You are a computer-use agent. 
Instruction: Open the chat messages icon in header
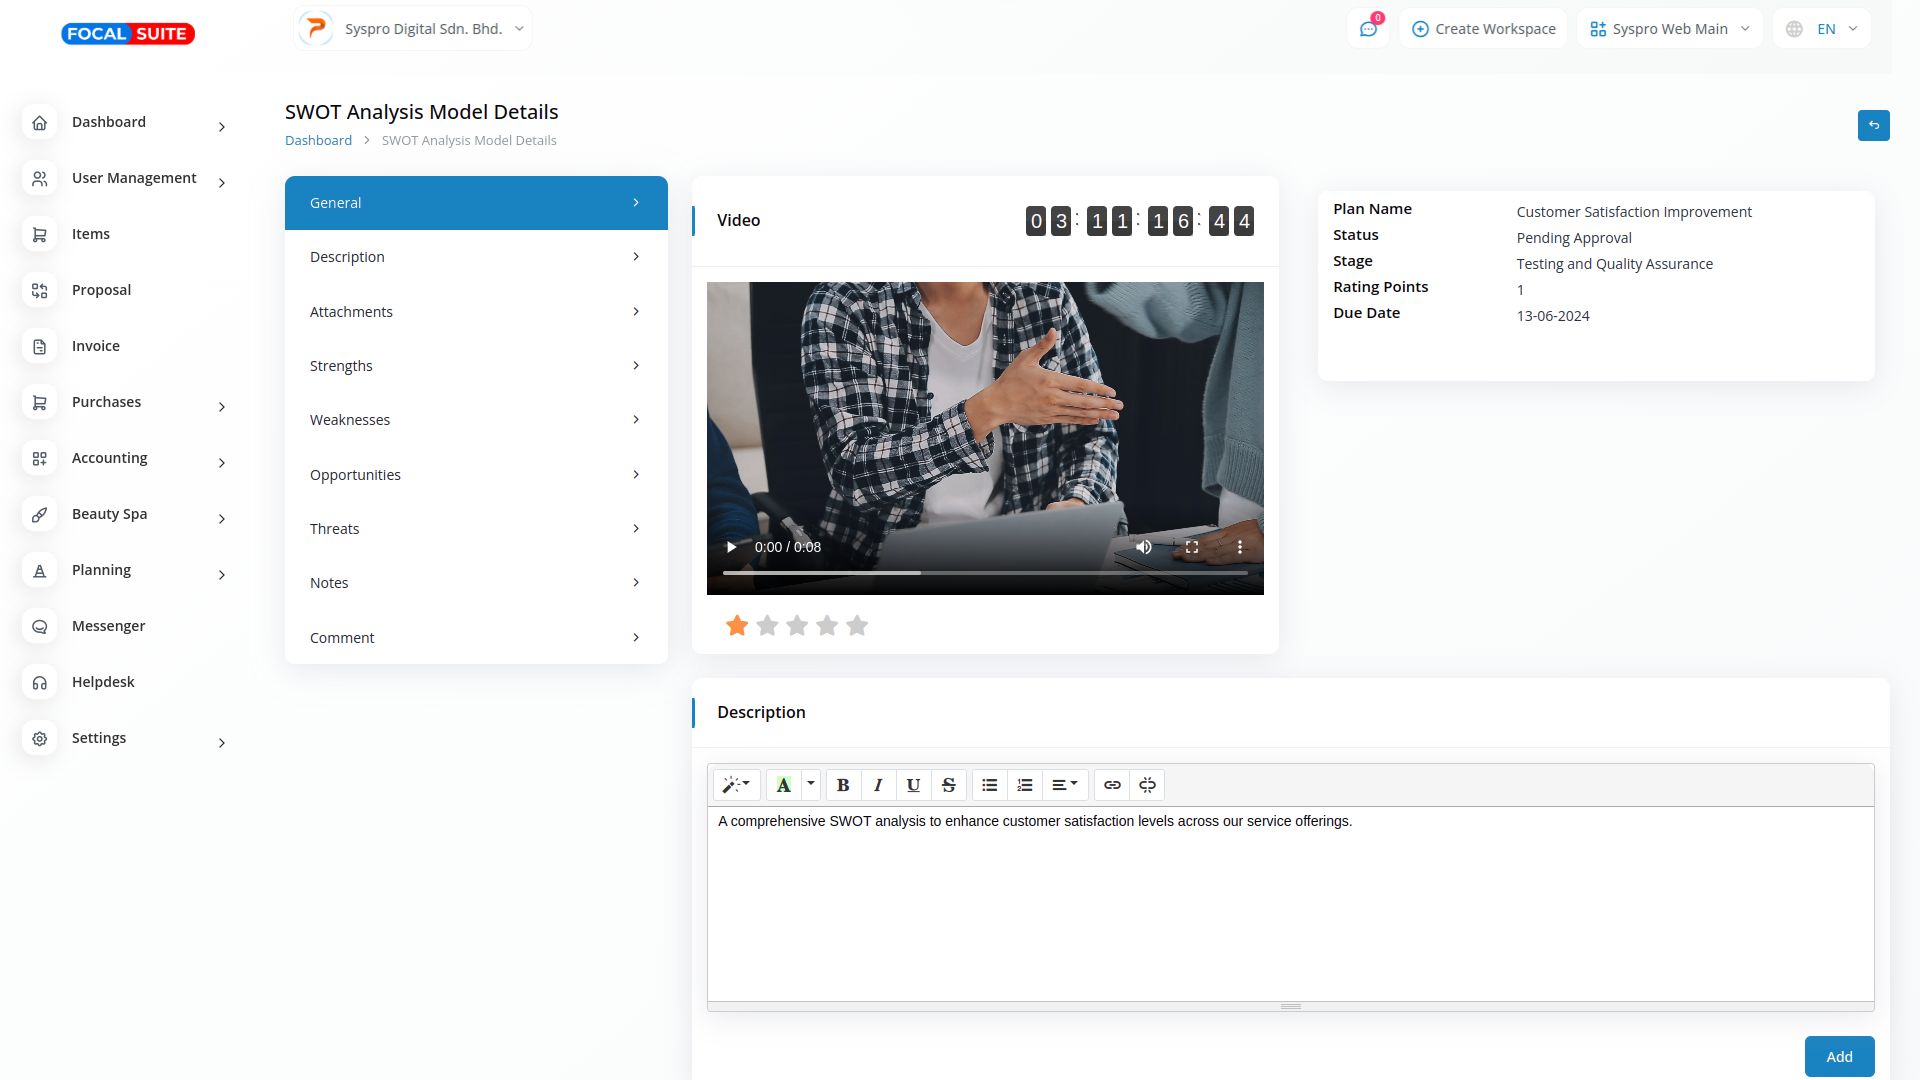coord(1368,29)
